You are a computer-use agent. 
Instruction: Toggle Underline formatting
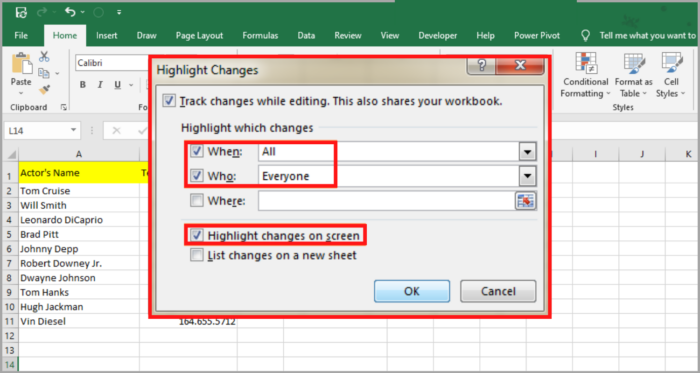(118, 85)
